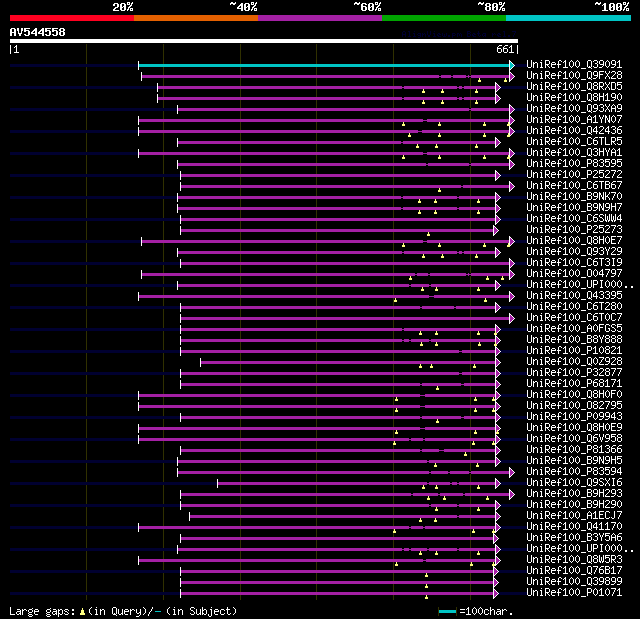This screenshot has width=640, height=619.
Task: Select the UniRef100_C6TLR5 label
Action: (x=574, y=142)
